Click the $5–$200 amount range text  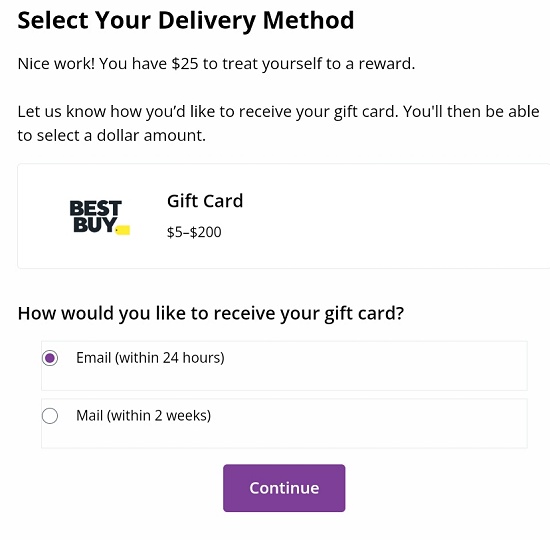coord(194,232)
